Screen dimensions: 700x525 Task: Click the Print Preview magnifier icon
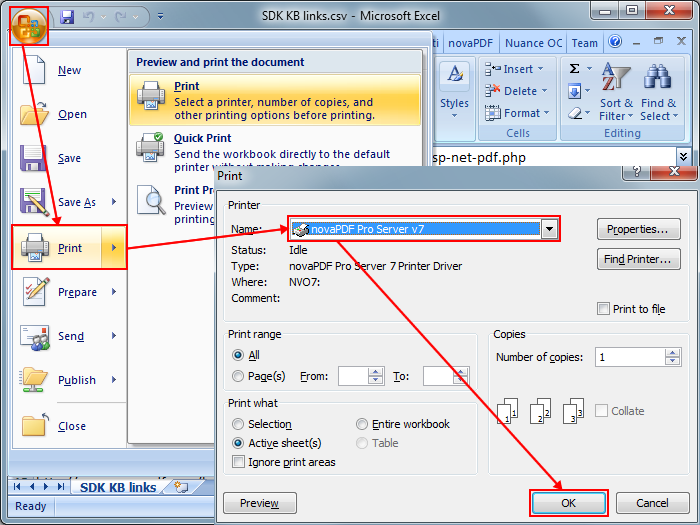[x=152, y=200]
